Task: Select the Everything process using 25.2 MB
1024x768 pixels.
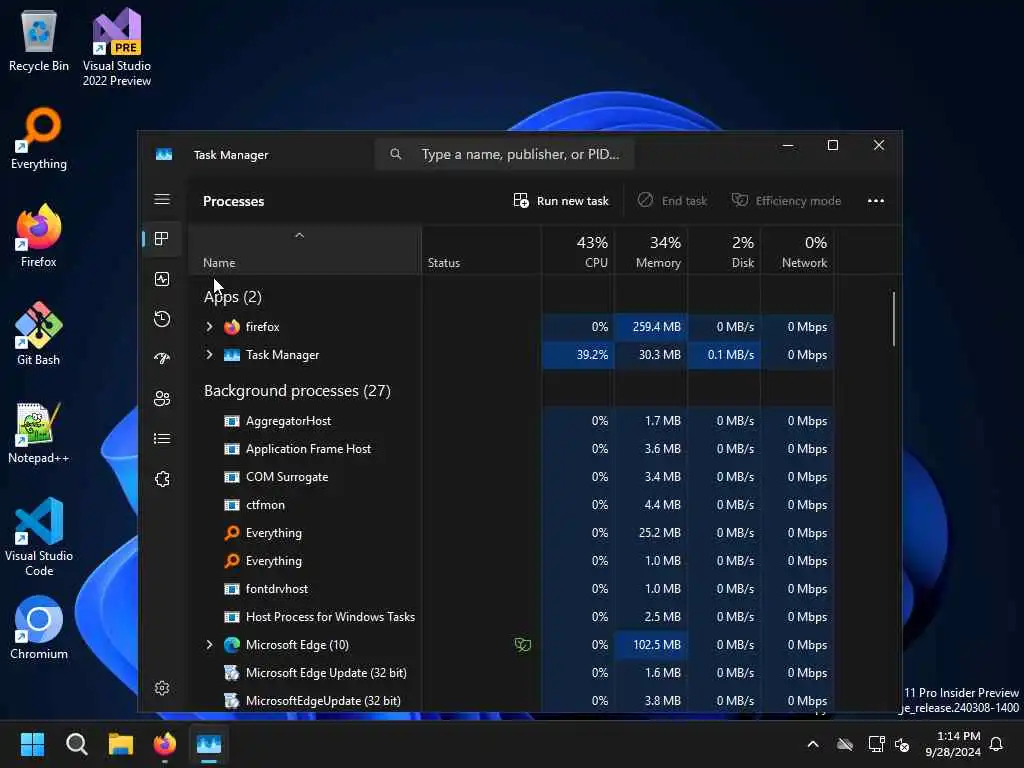Action: [x=511, y=533]
